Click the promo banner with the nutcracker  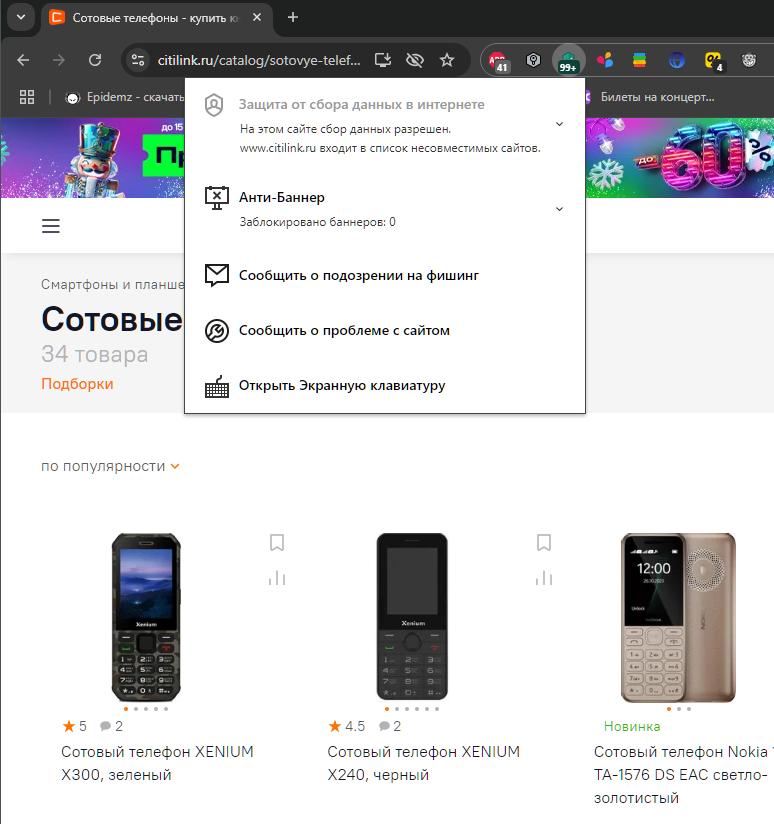[92, 158]
